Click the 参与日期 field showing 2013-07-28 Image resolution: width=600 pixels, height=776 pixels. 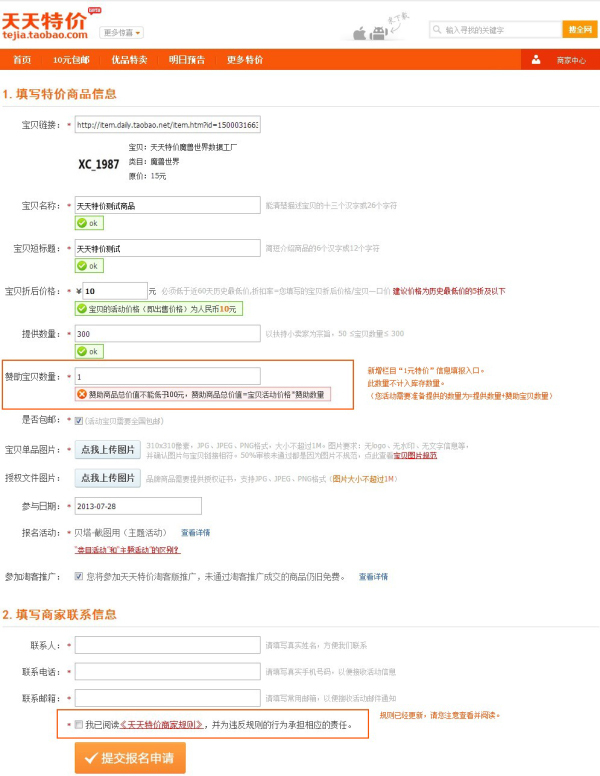tap(138, 506)
